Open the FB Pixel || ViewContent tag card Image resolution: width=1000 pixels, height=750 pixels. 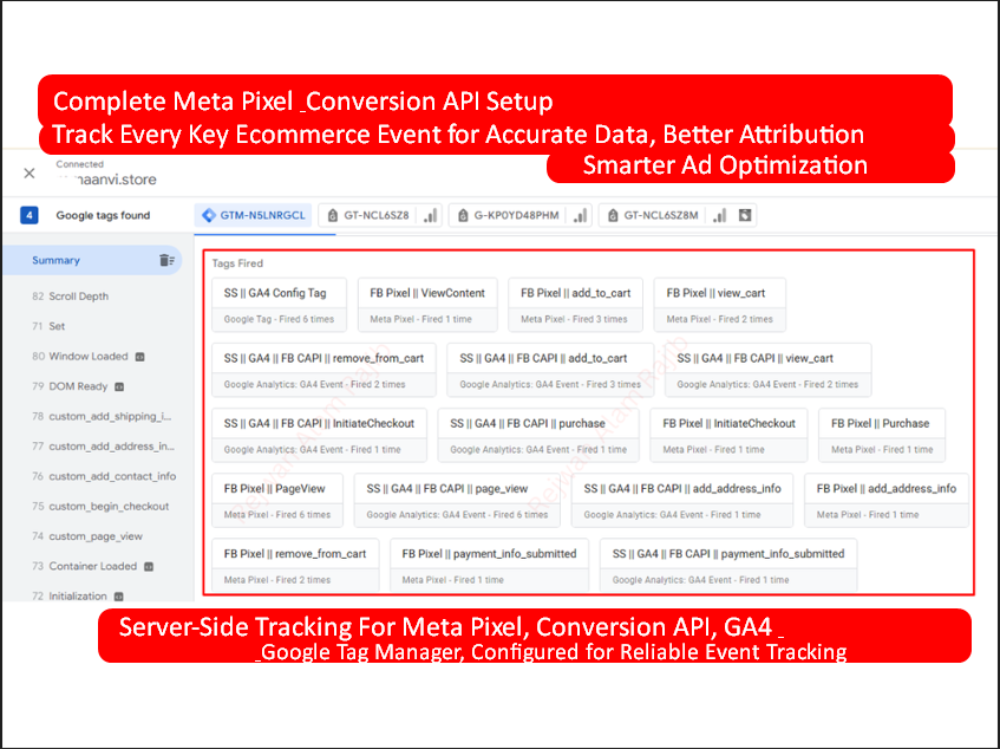(x=427, y=305)
